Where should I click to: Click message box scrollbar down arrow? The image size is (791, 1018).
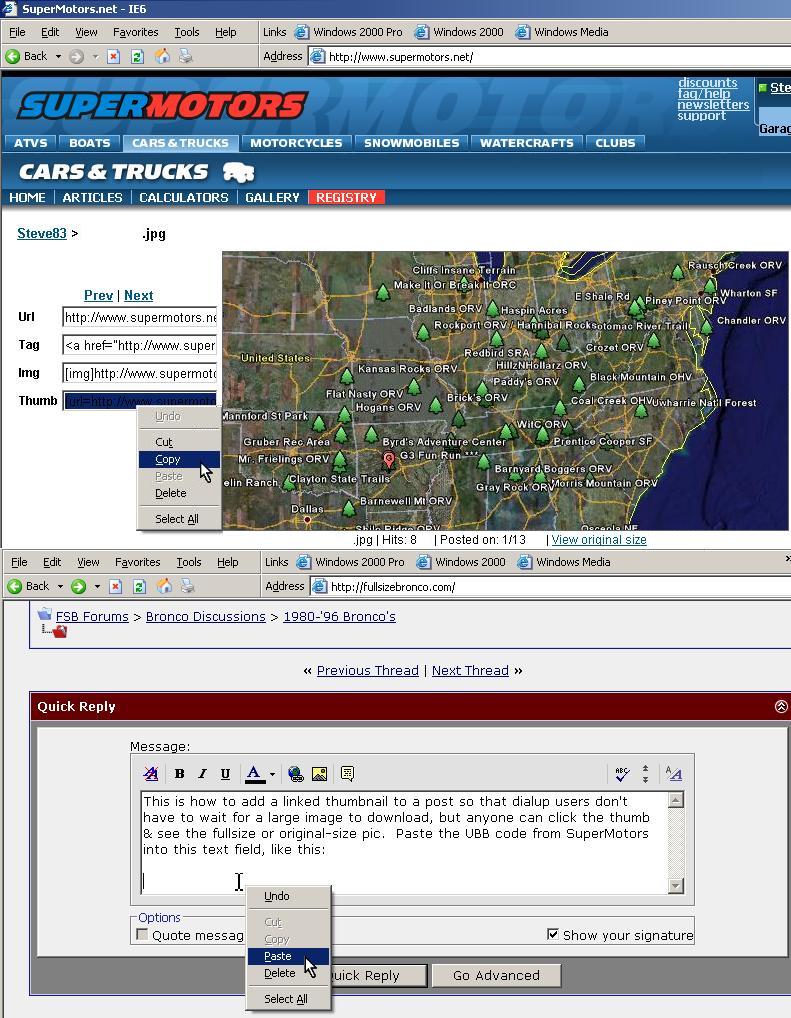click(675, 886)
